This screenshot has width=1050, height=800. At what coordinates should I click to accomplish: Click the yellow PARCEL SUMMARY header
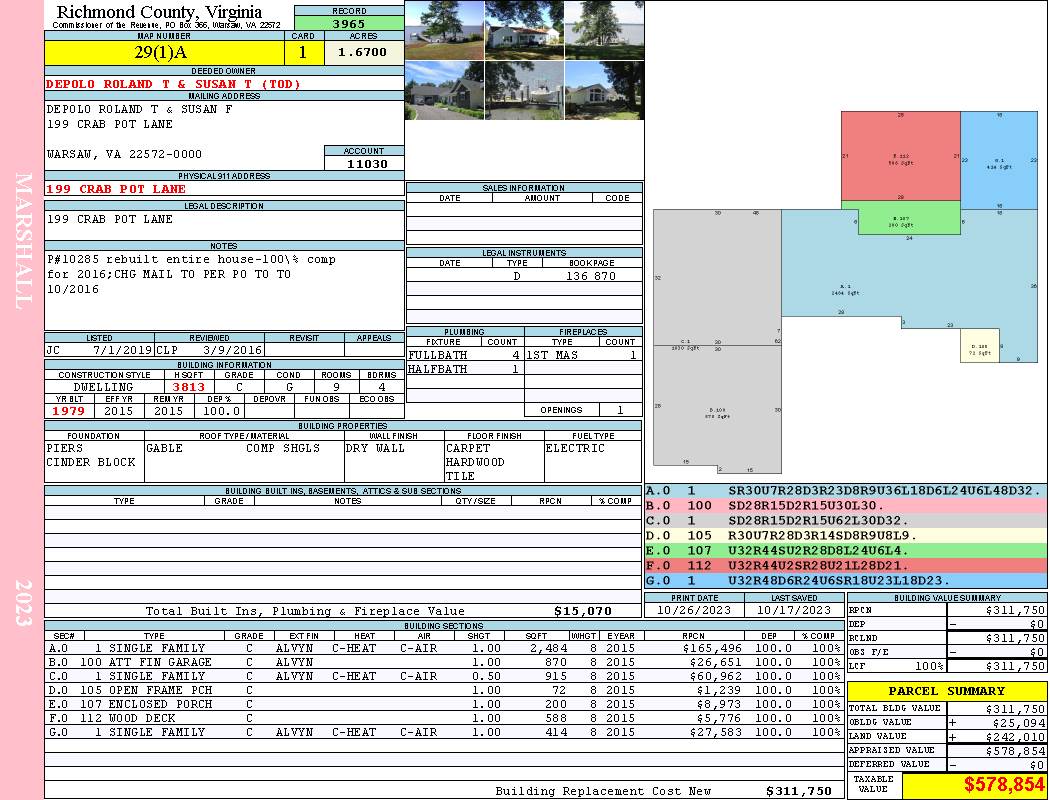coord(946,691)
